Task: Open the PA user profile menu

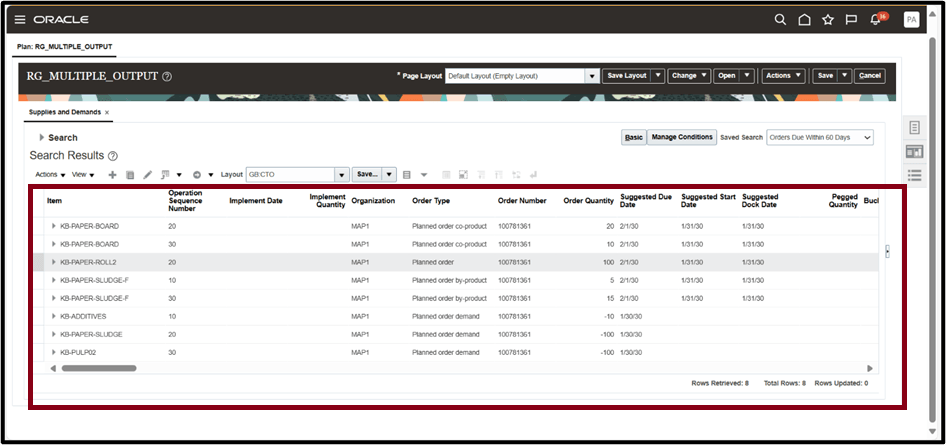Action: pos(911,20)
